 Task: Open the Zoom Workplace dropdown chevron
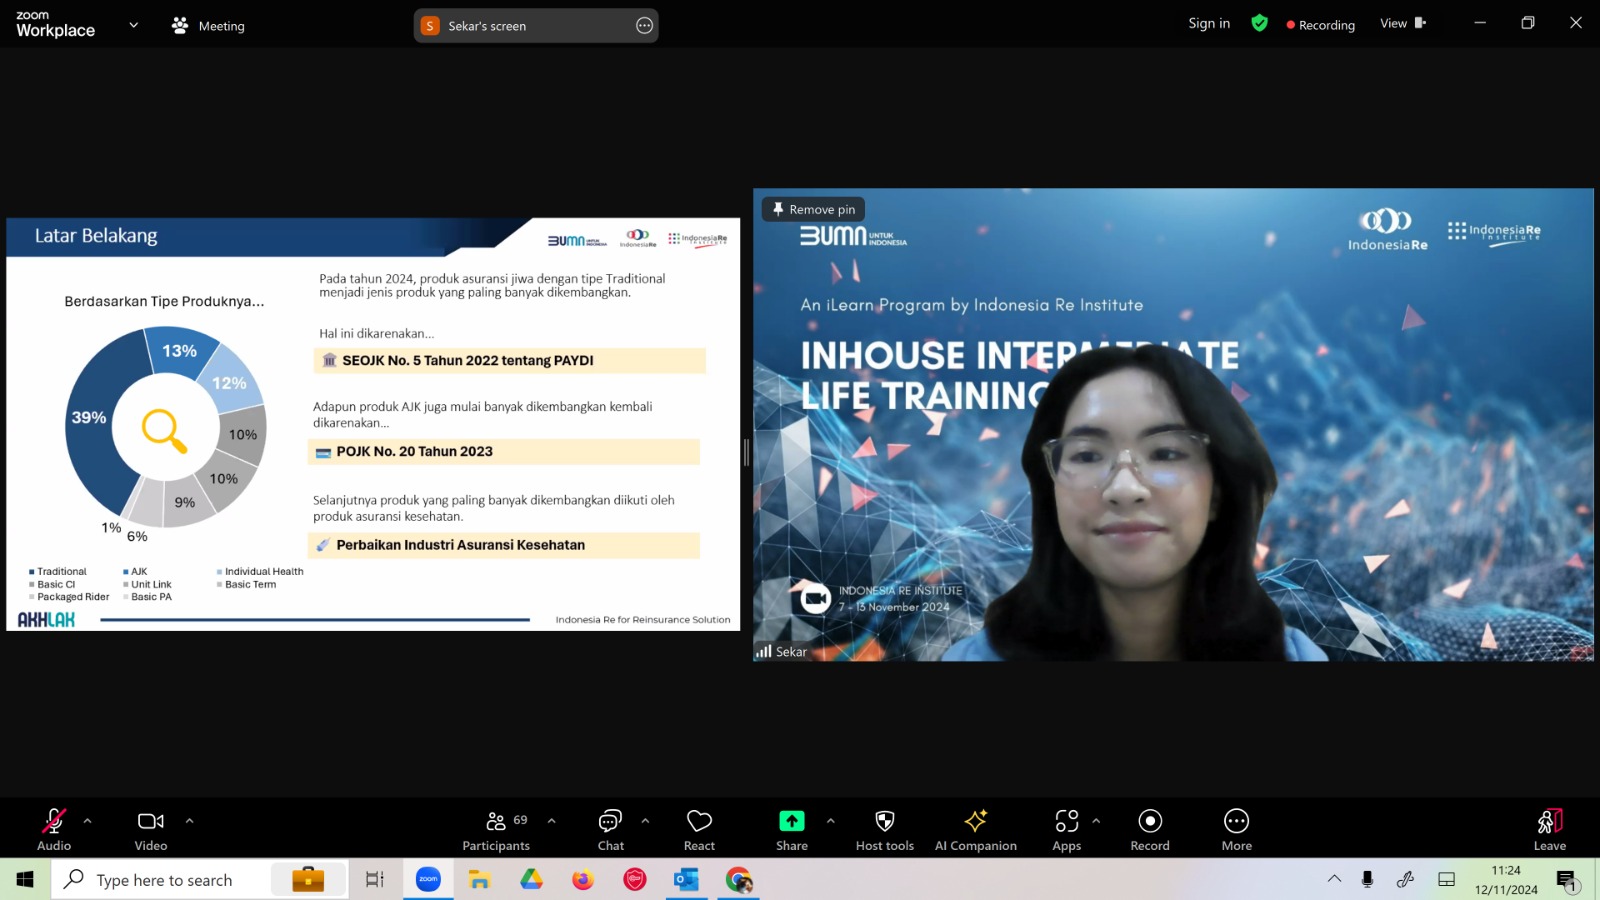133,25
